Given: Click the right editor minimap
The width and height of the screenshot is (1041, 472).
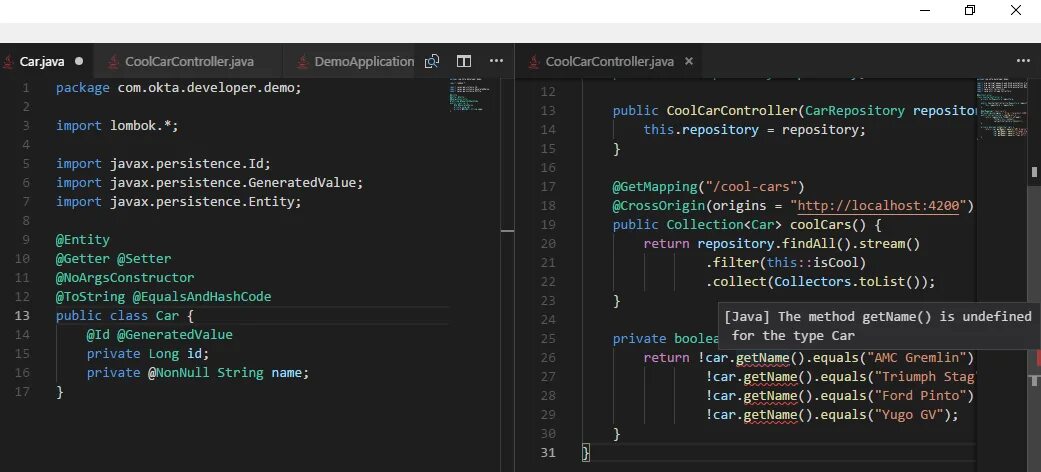Looking at the screenshot, I should point(1002,108).
